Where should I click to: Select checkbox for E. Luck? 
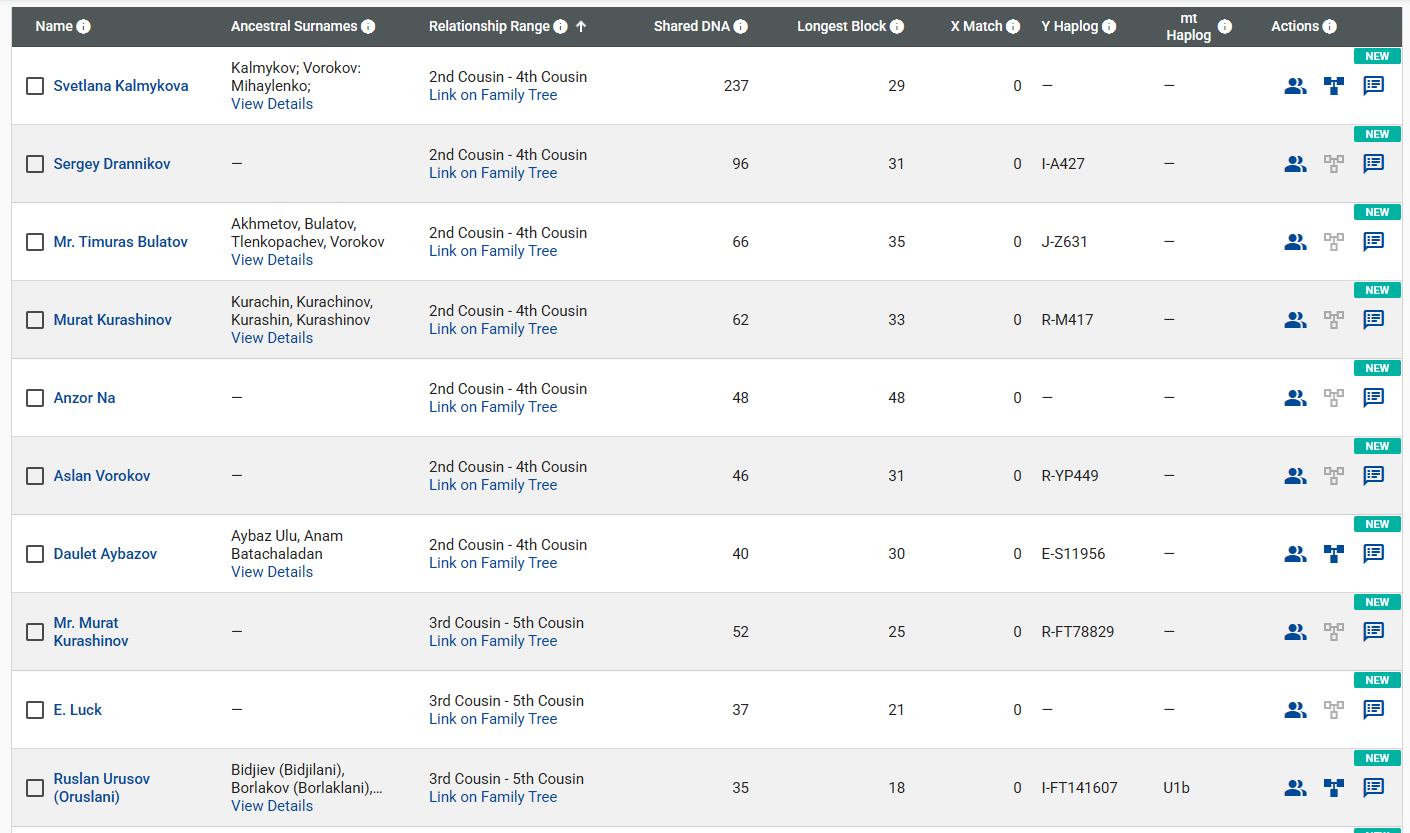coord(35,710)
